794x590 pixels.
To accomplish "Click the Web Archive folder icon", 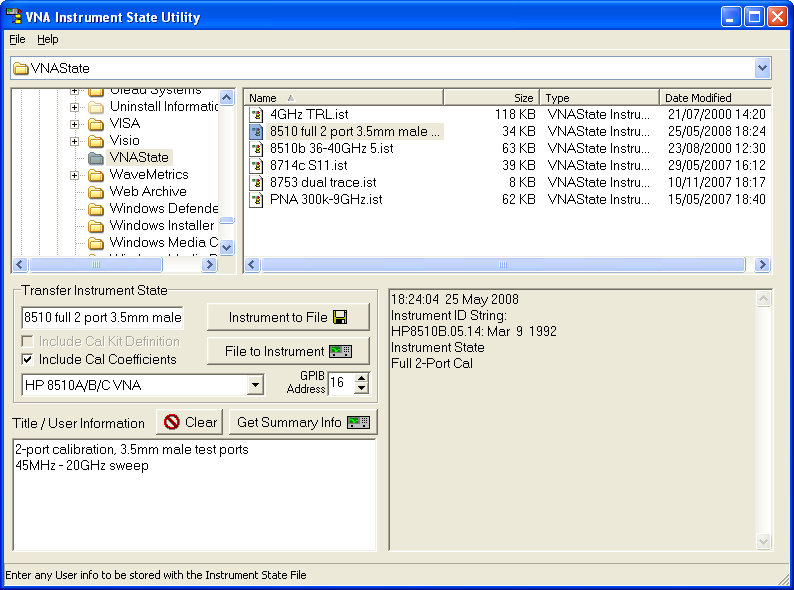I will [x=96, y=192].
